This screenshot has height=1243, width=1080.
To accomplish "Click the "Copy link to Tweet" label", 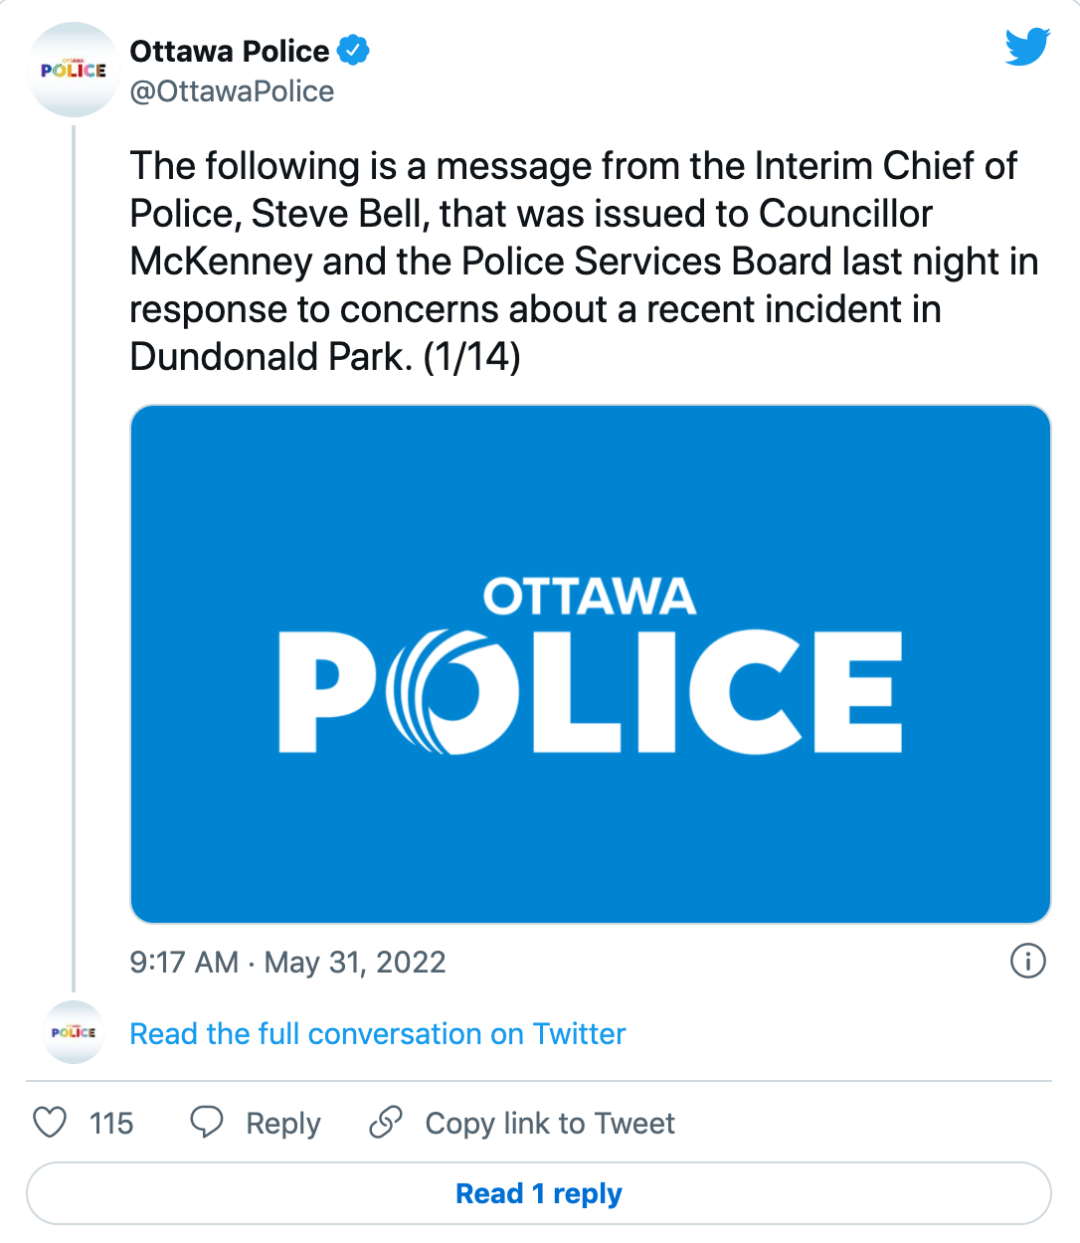I will point(550,1123).
